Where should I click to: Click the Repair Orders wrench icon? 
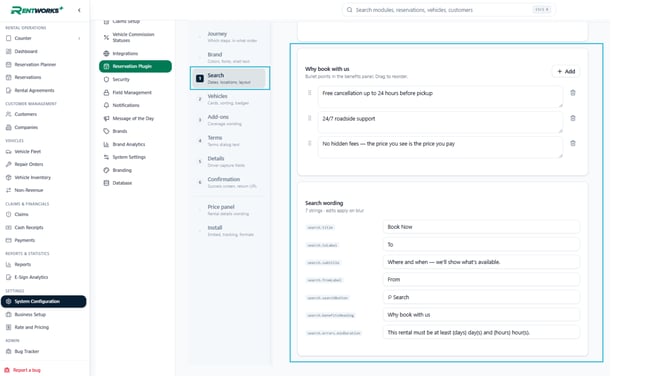[9, 164]
